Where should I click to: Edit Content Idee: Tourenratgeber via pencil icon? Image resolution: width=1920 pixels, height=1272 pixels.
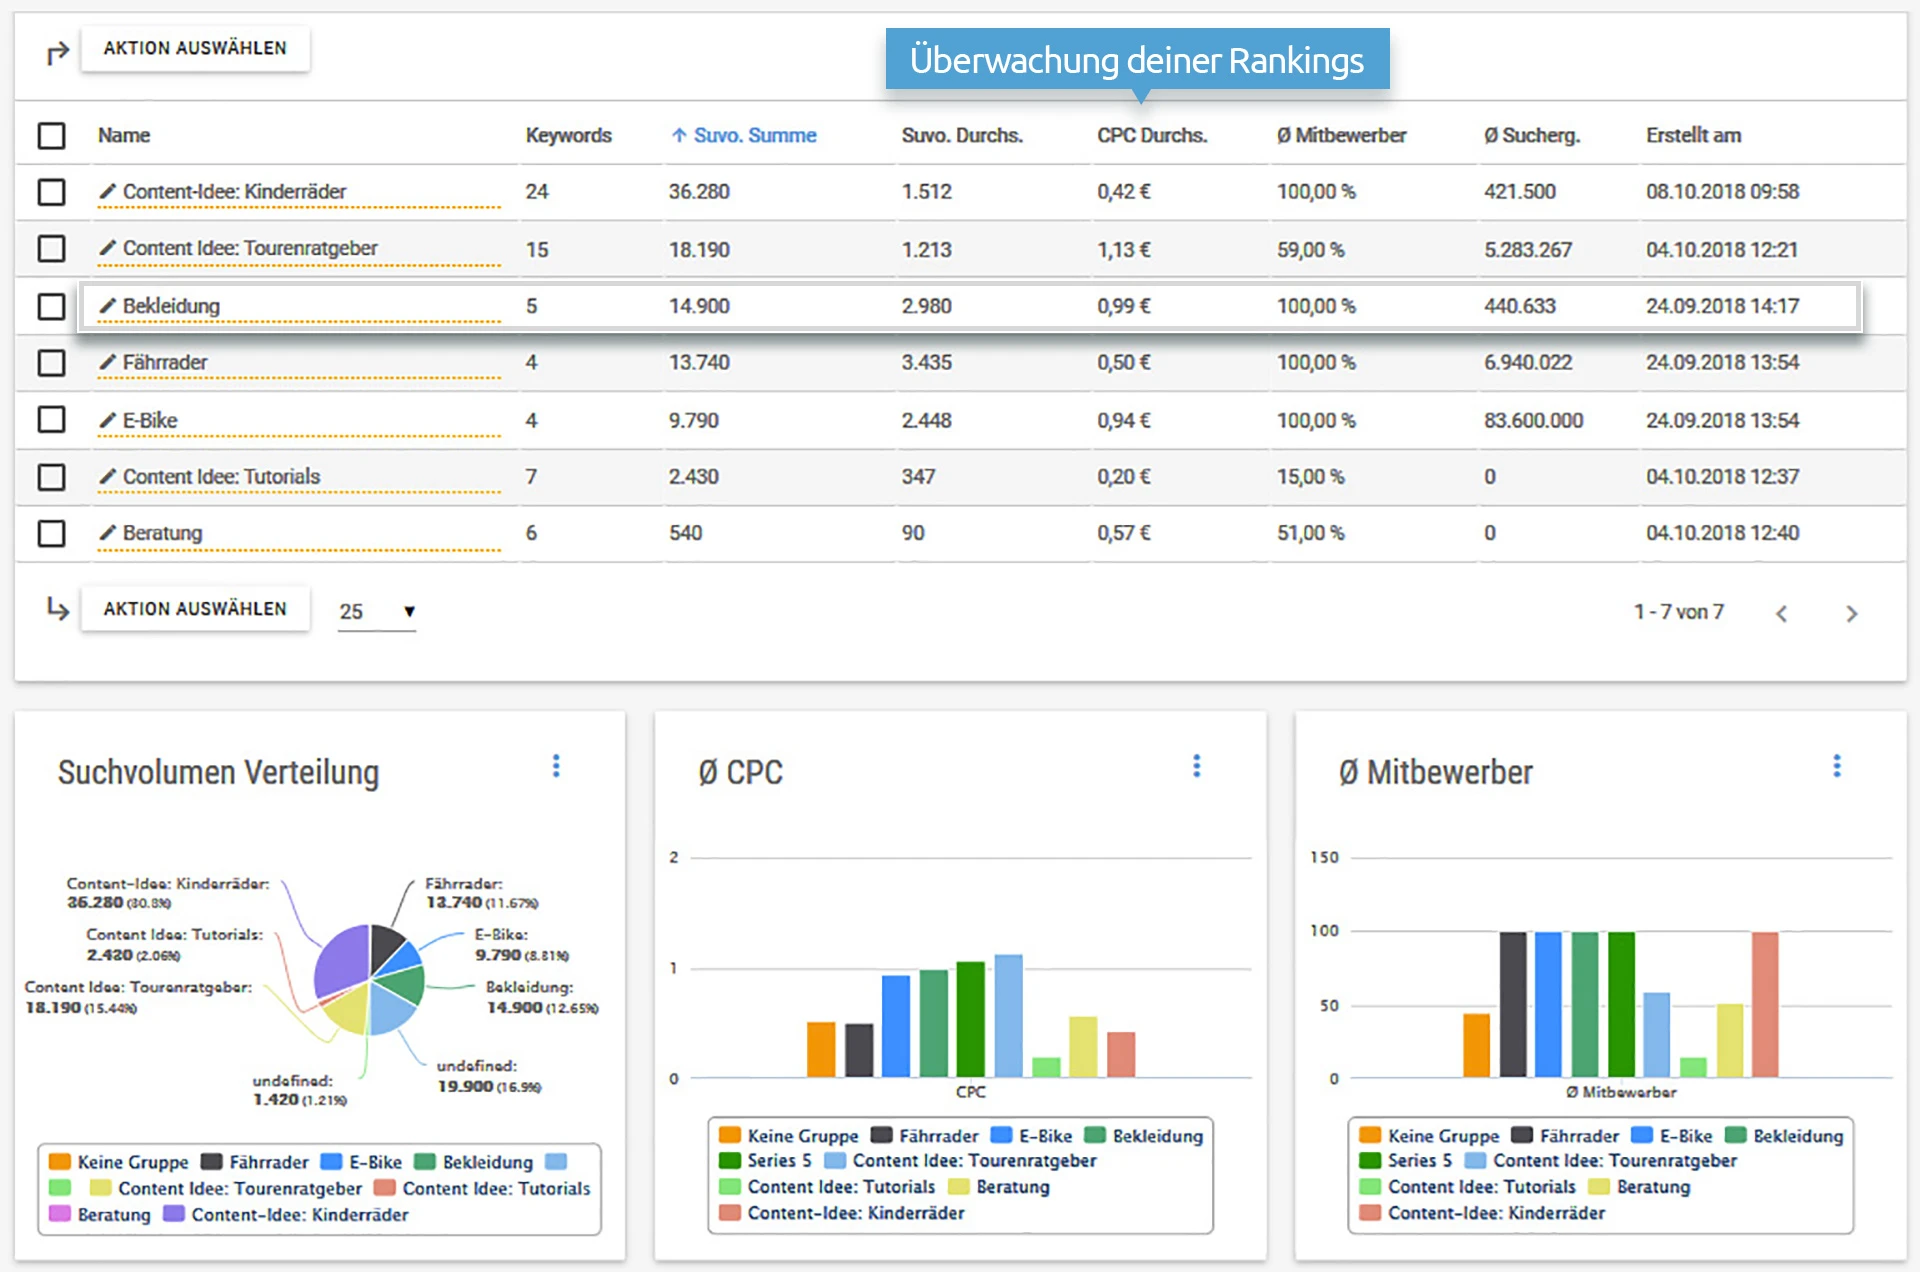click(108, 248)
